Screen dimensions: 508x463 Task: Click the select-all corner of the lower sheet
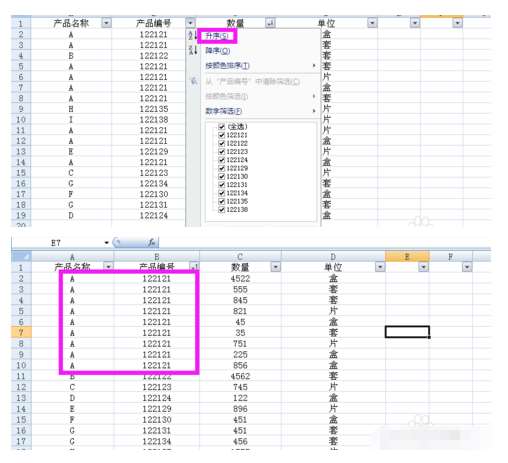[22, 256]
